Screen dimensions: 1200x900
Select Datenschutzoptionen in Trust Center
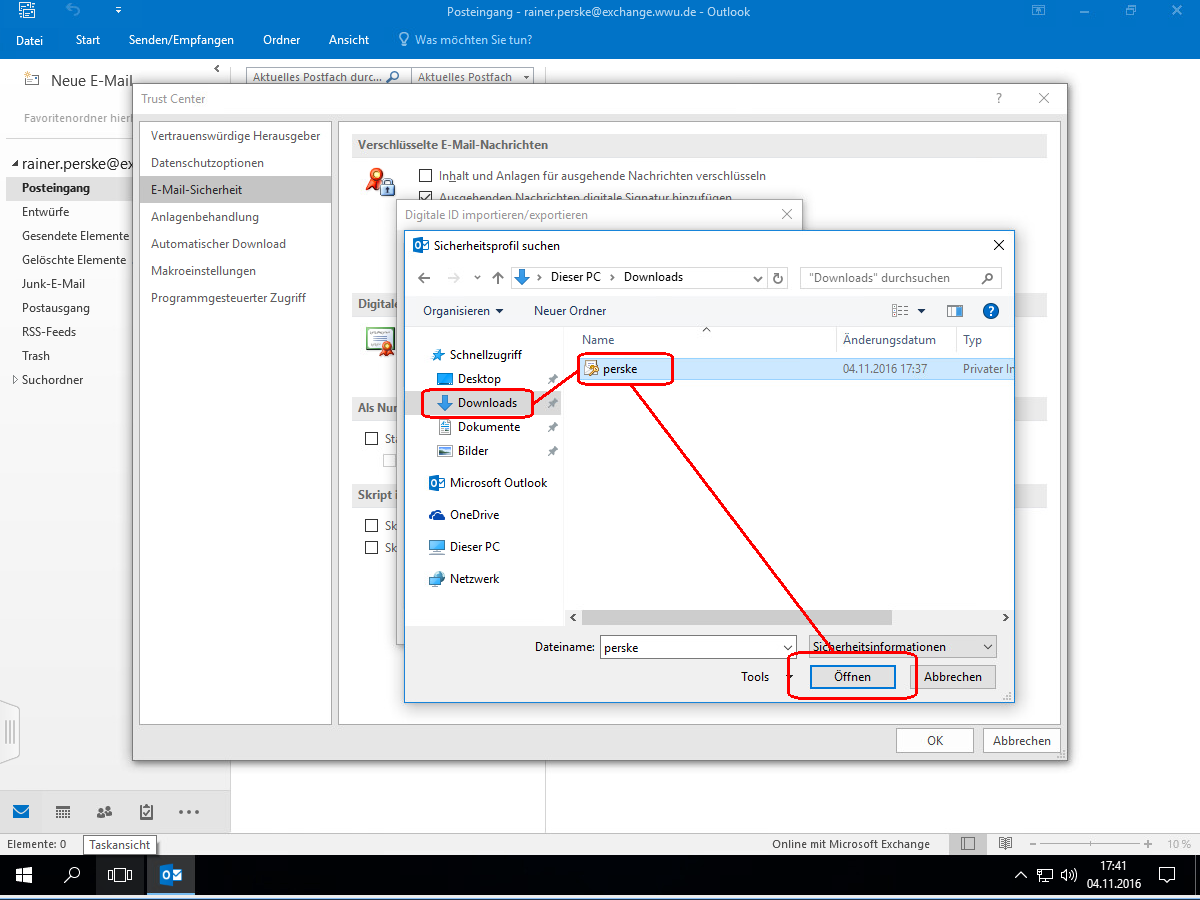(207, 163)
